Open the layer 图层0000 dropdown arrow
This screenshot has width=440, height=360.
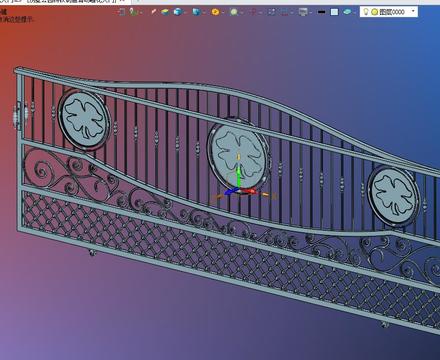pos(413,12)
